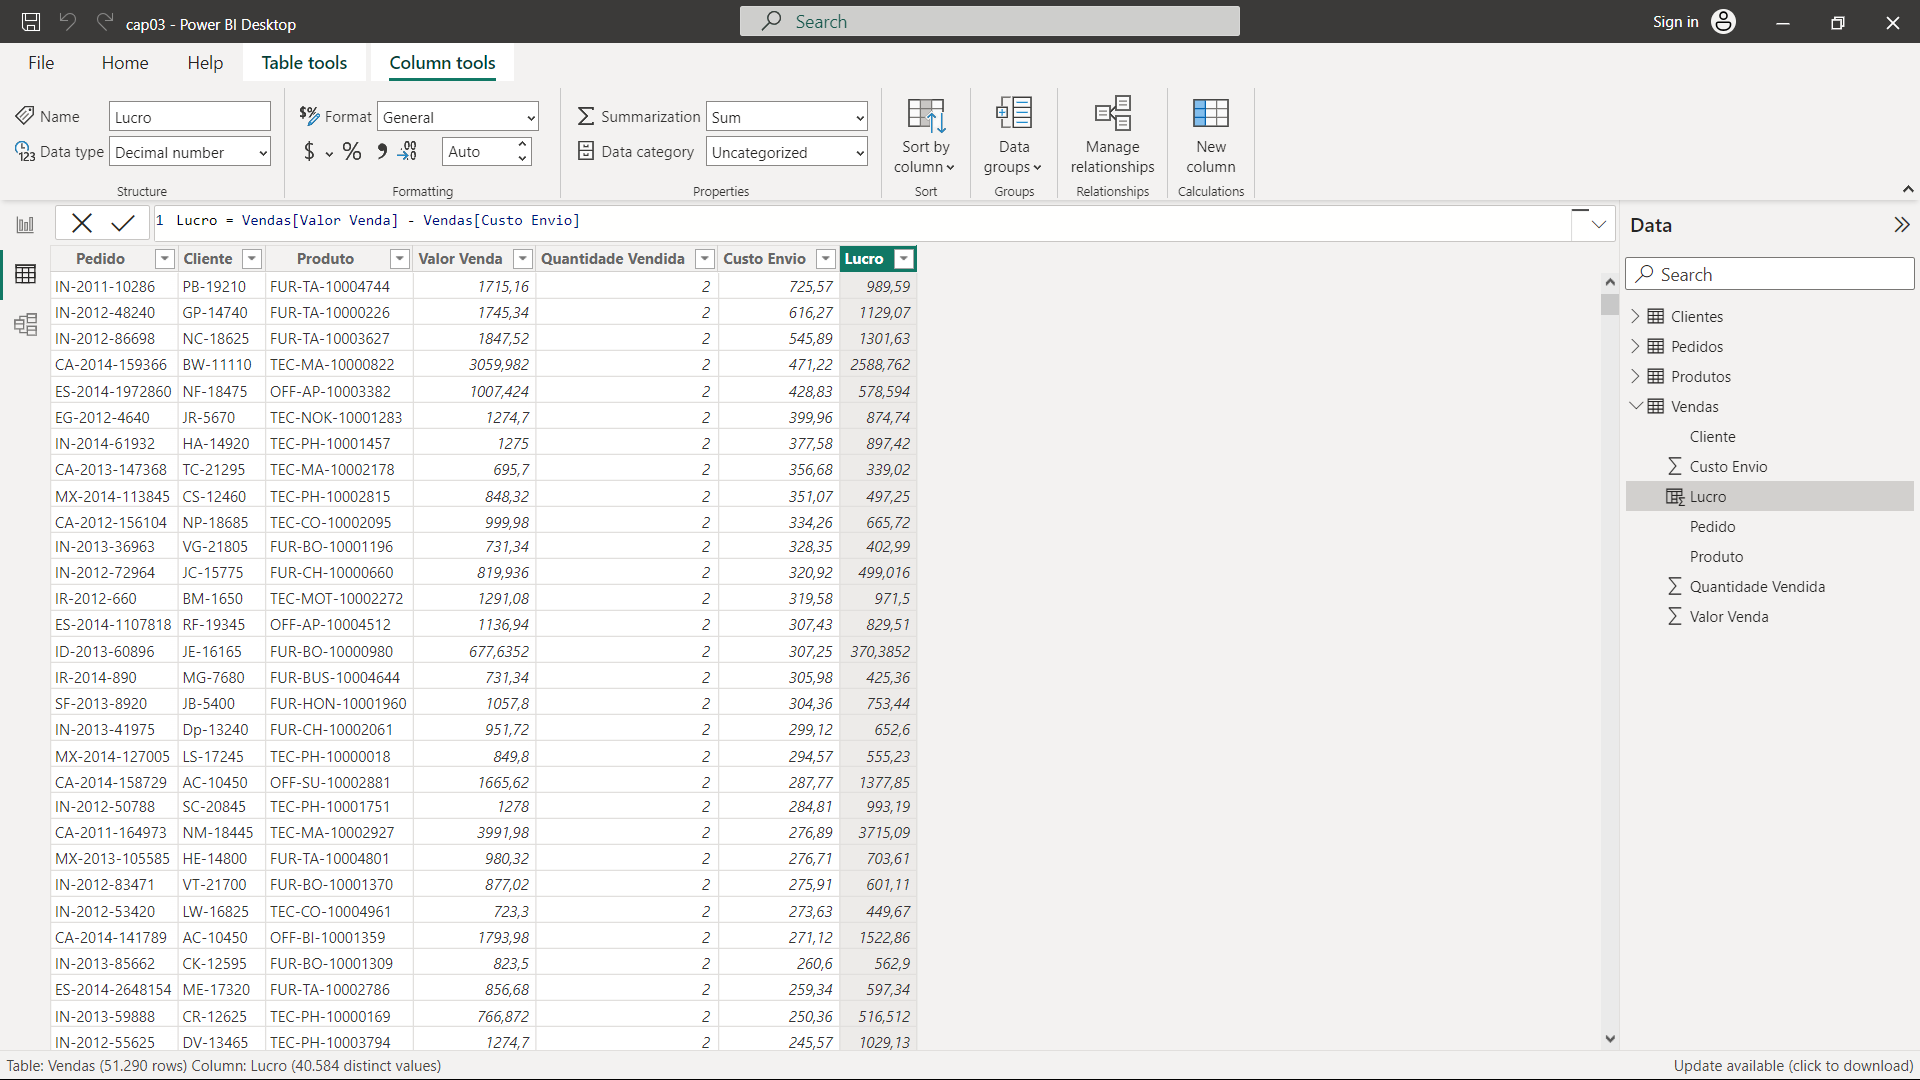Open the Table tools tab
Viewport: 1920px width, 1080px height.
[304, 63]
